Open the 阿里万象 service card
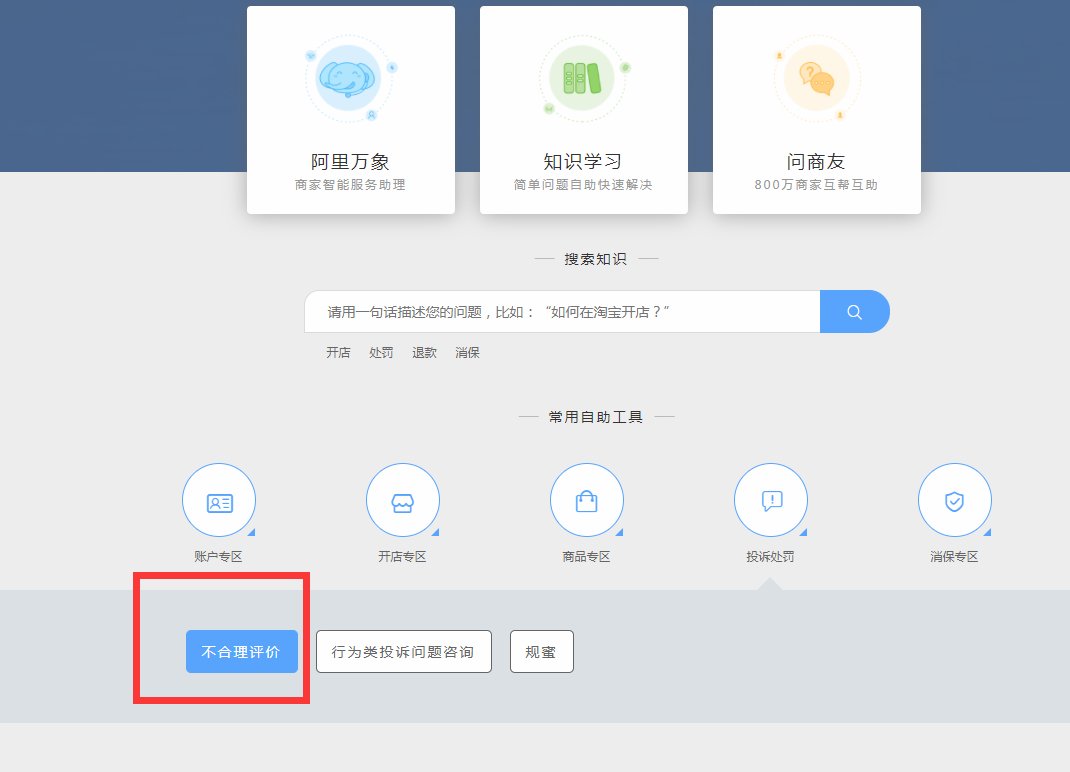1070x772 pixels. [x=350, y=110]
